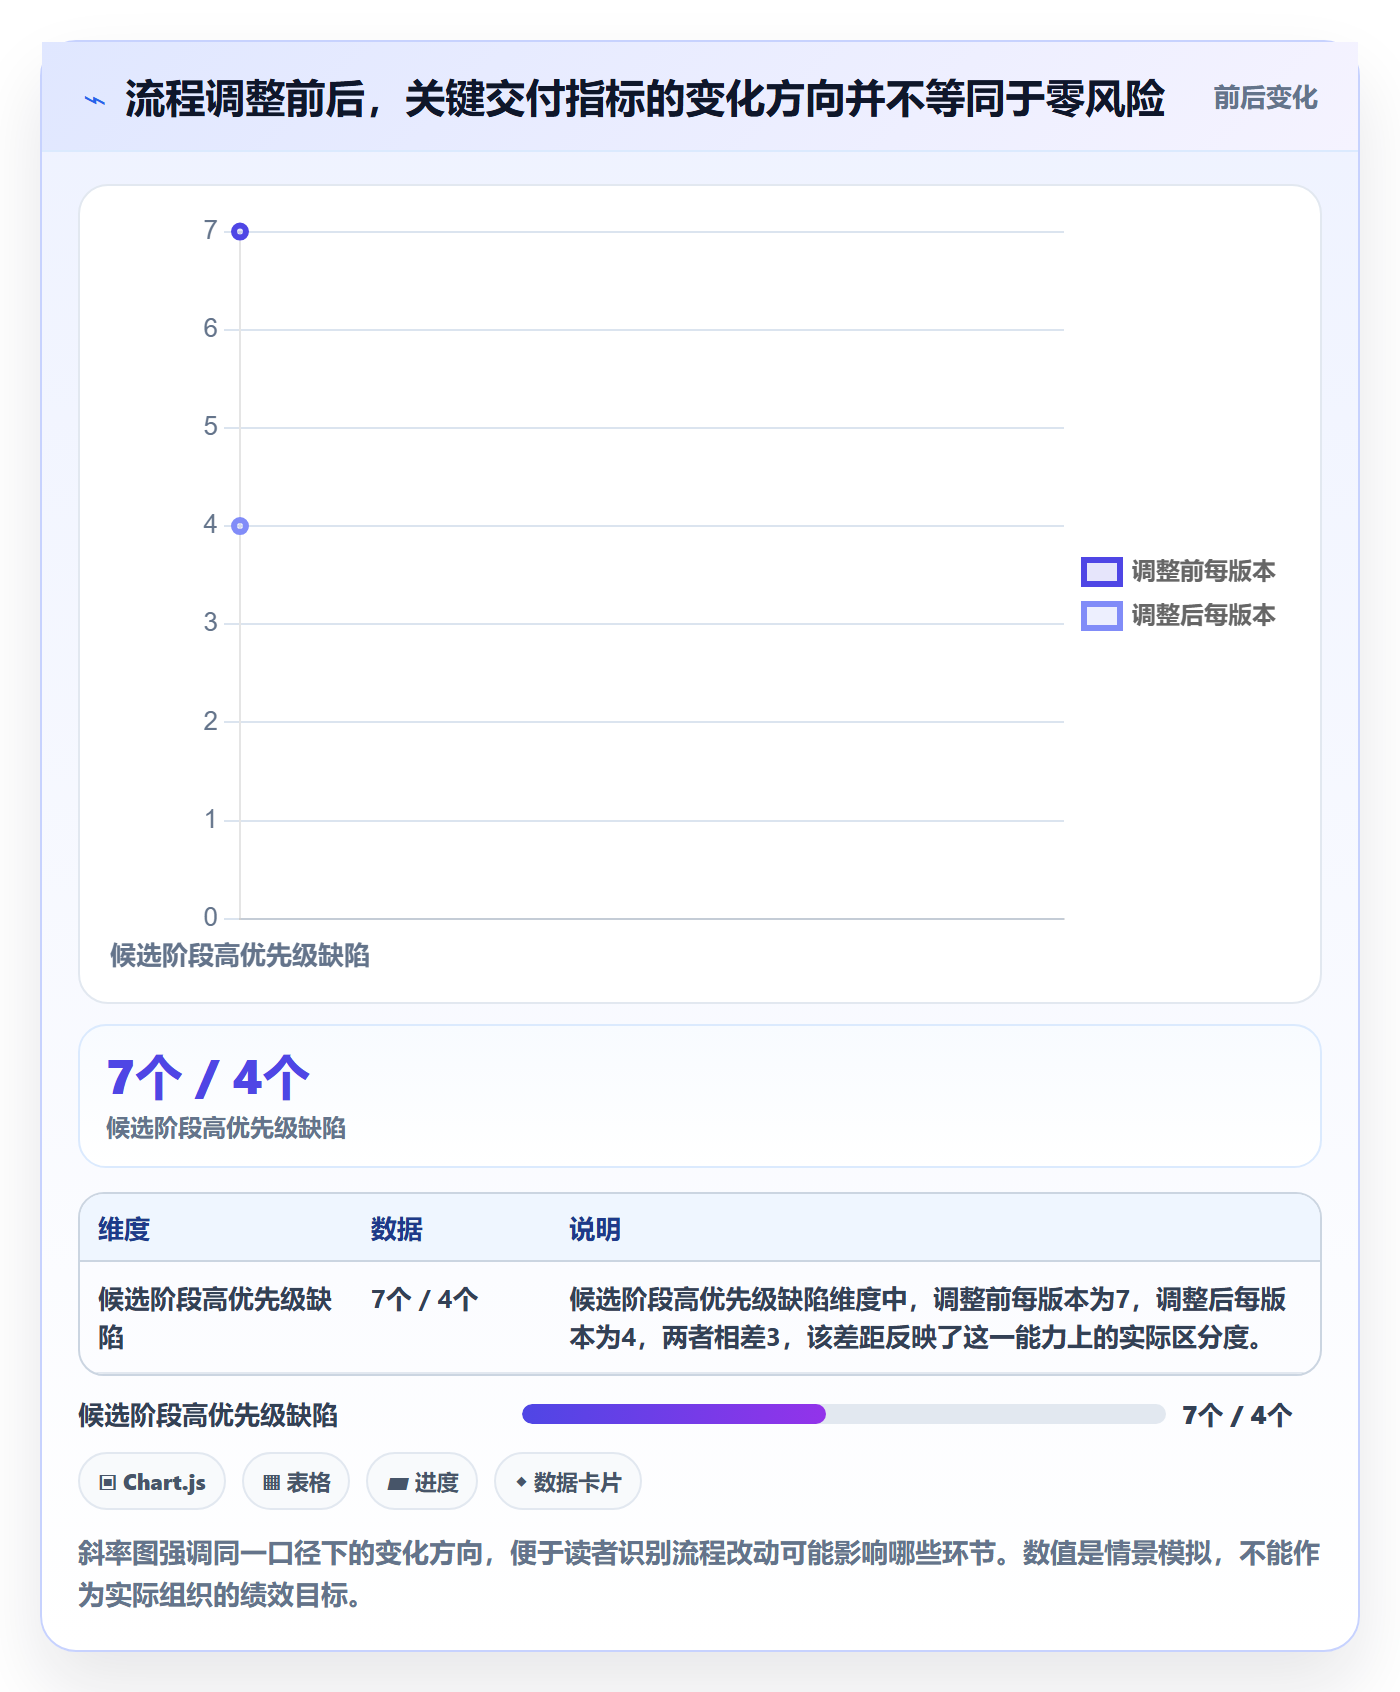Click the chart data point at value 4
Screen dimensions: 1400x1692
click(240, 526)
